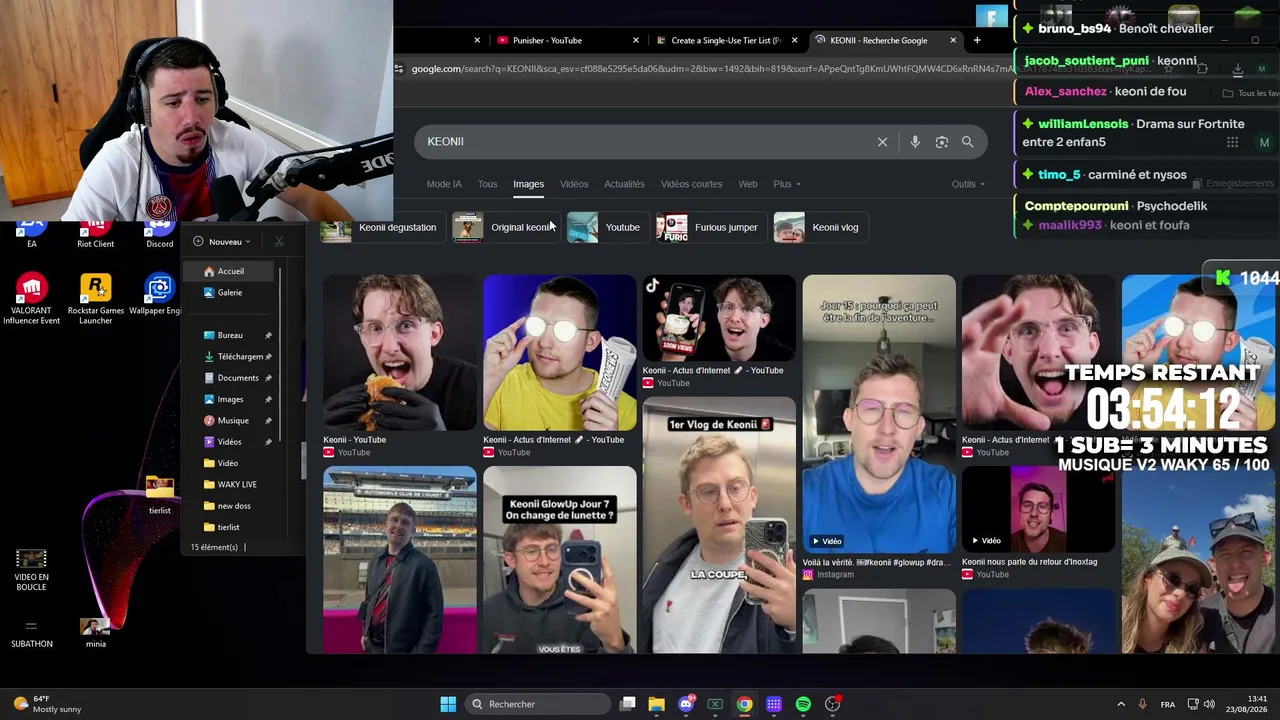Clear the KEONII search query
Viewport: 1280px width, 720px height.
coord(882,142)
